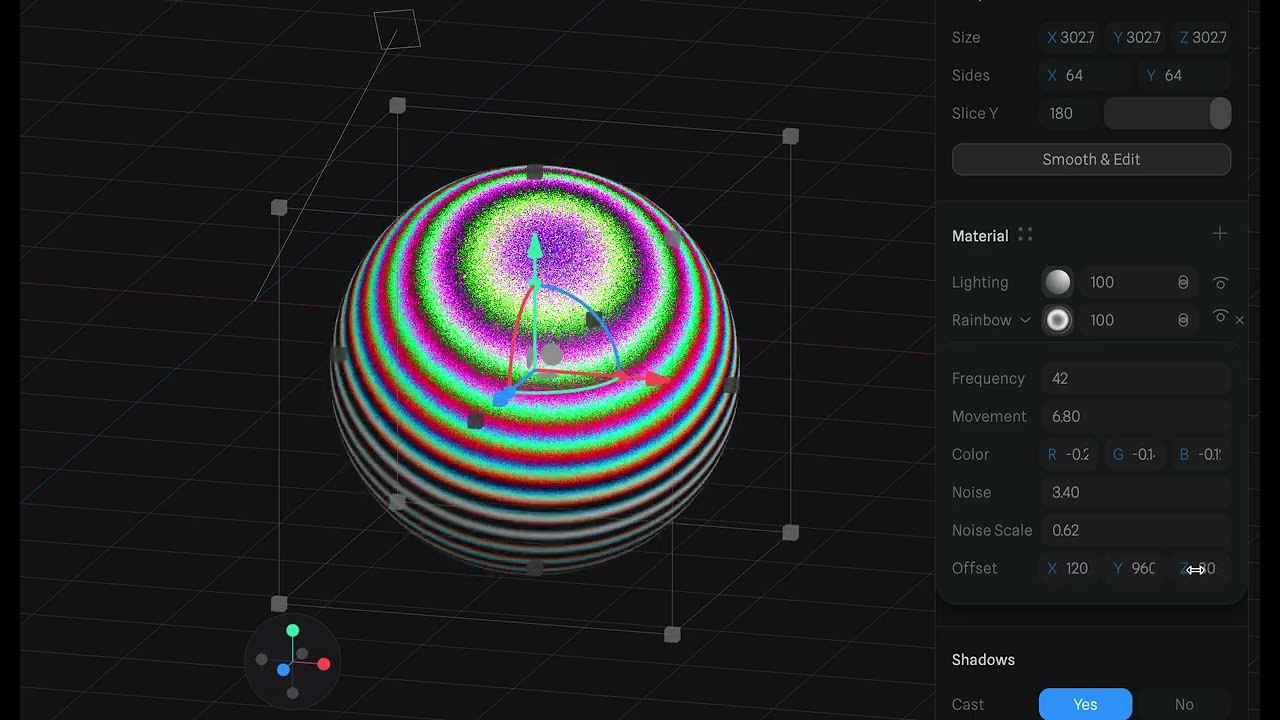
Task: Click the Smooth & Edit button
Action: click(1091, 159)
